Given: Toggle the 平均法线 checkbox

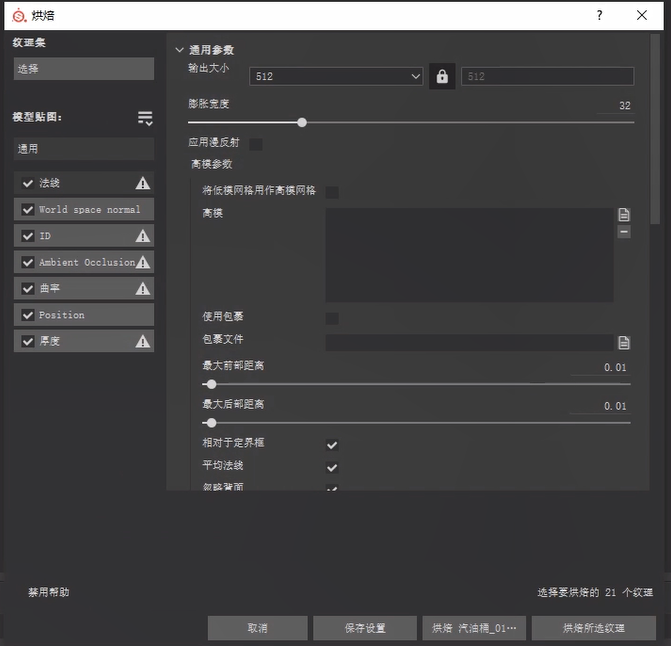Looking at the screenshot, I should coord(332,467).
